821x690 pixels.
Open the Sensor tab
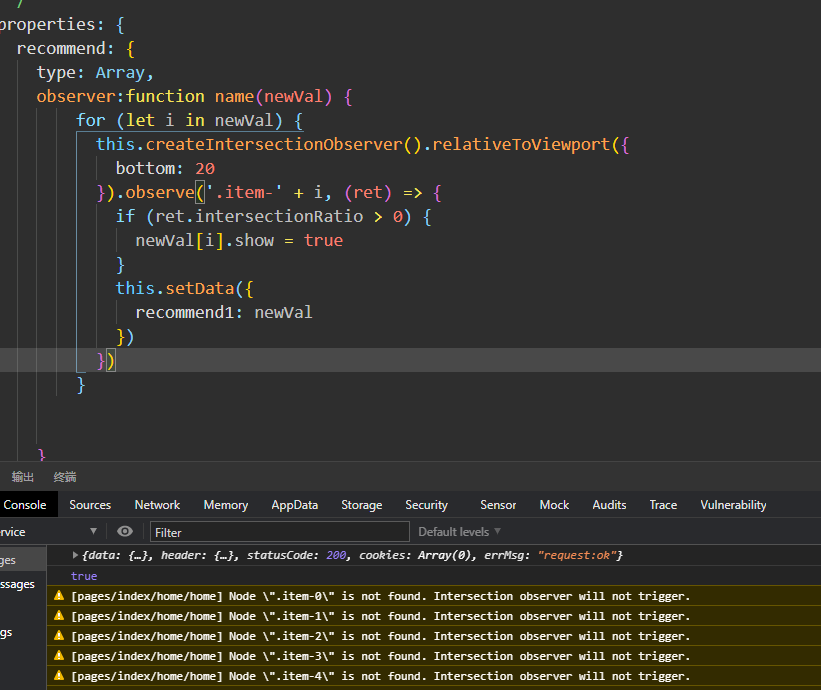click(498, 505)
